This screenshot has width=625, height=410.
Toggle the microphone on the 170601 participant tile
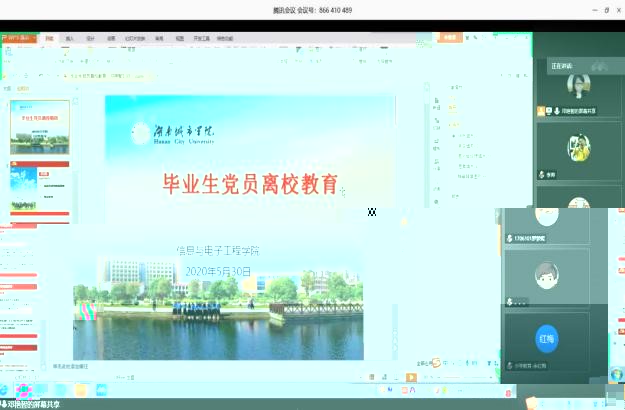509,239
